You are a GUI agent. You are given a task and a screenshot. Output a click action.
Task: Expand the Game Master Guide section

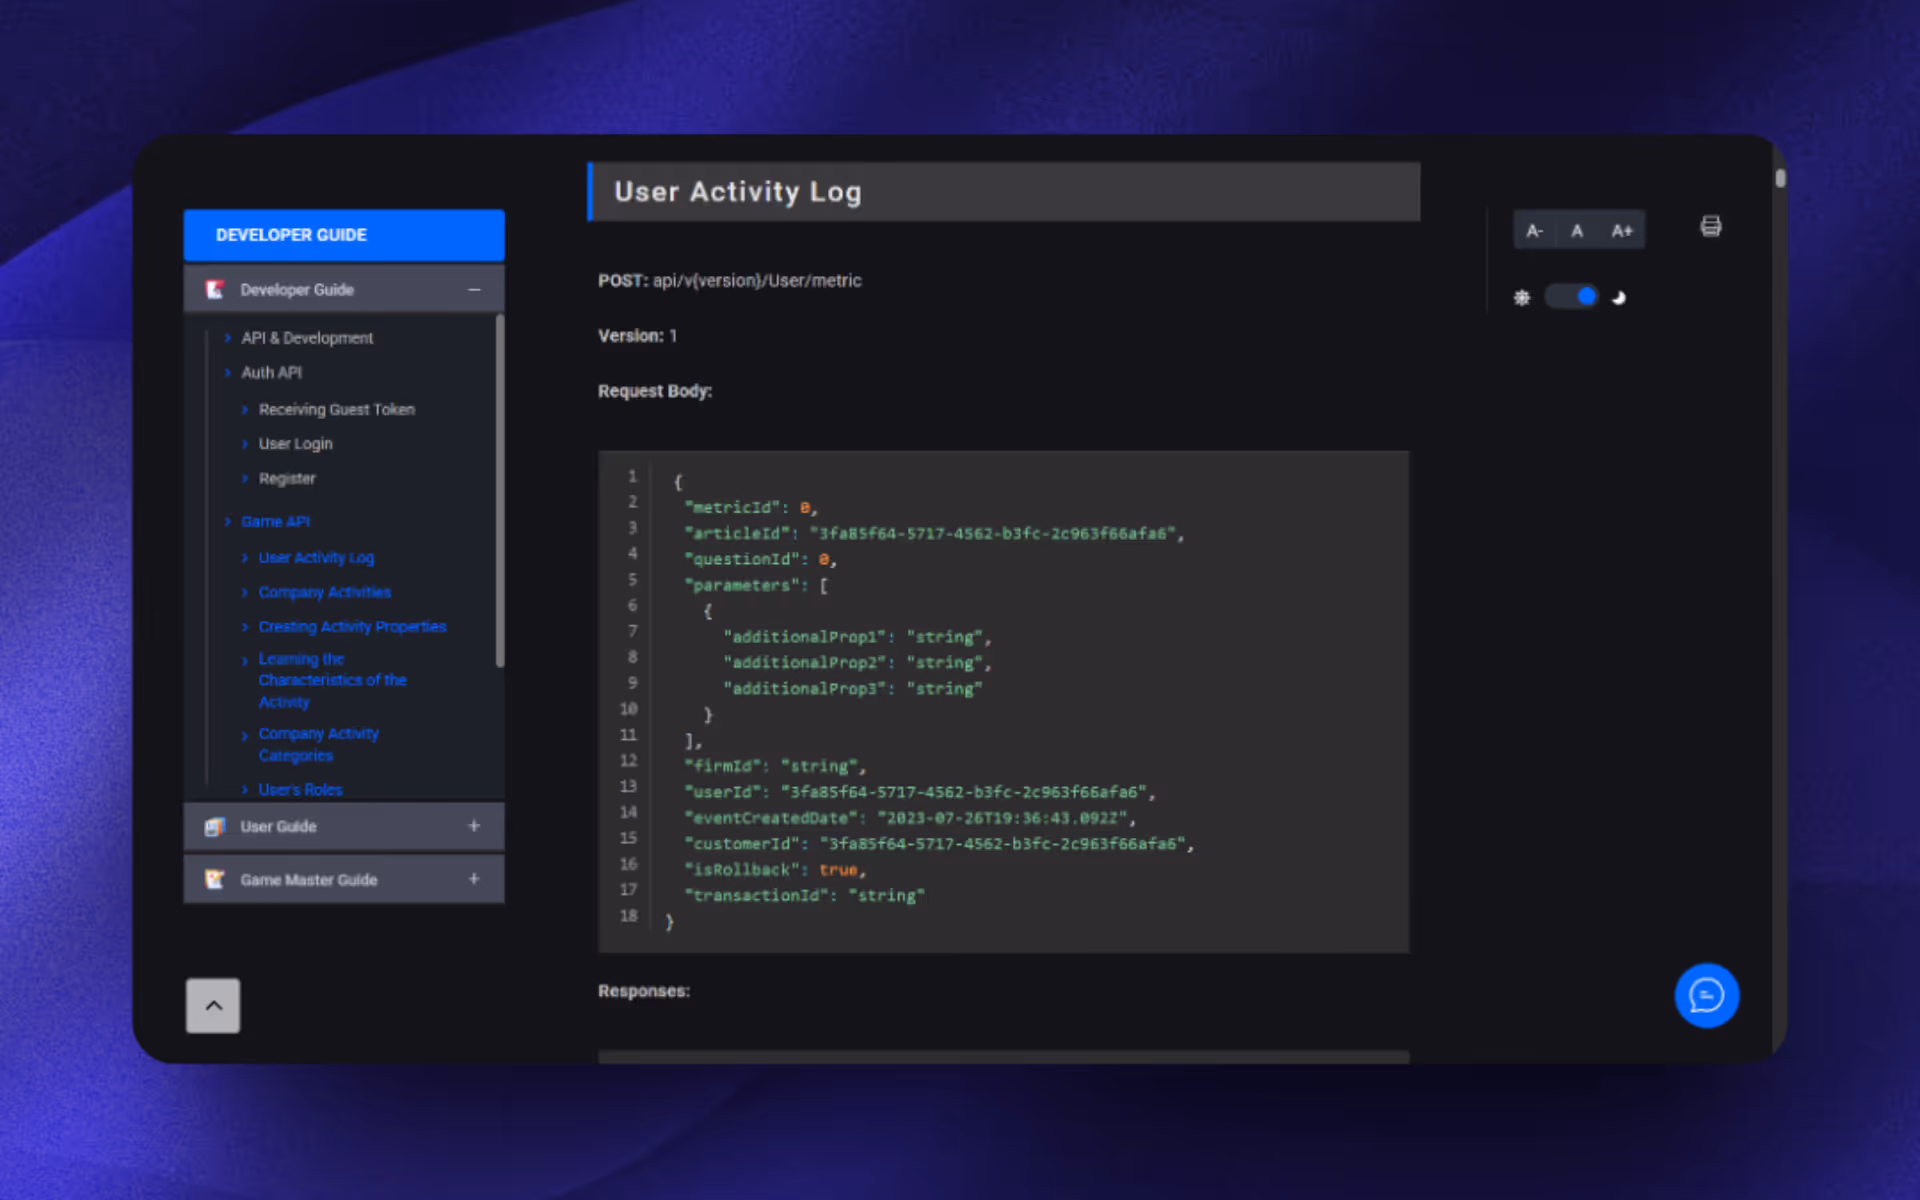click(474, 879)
